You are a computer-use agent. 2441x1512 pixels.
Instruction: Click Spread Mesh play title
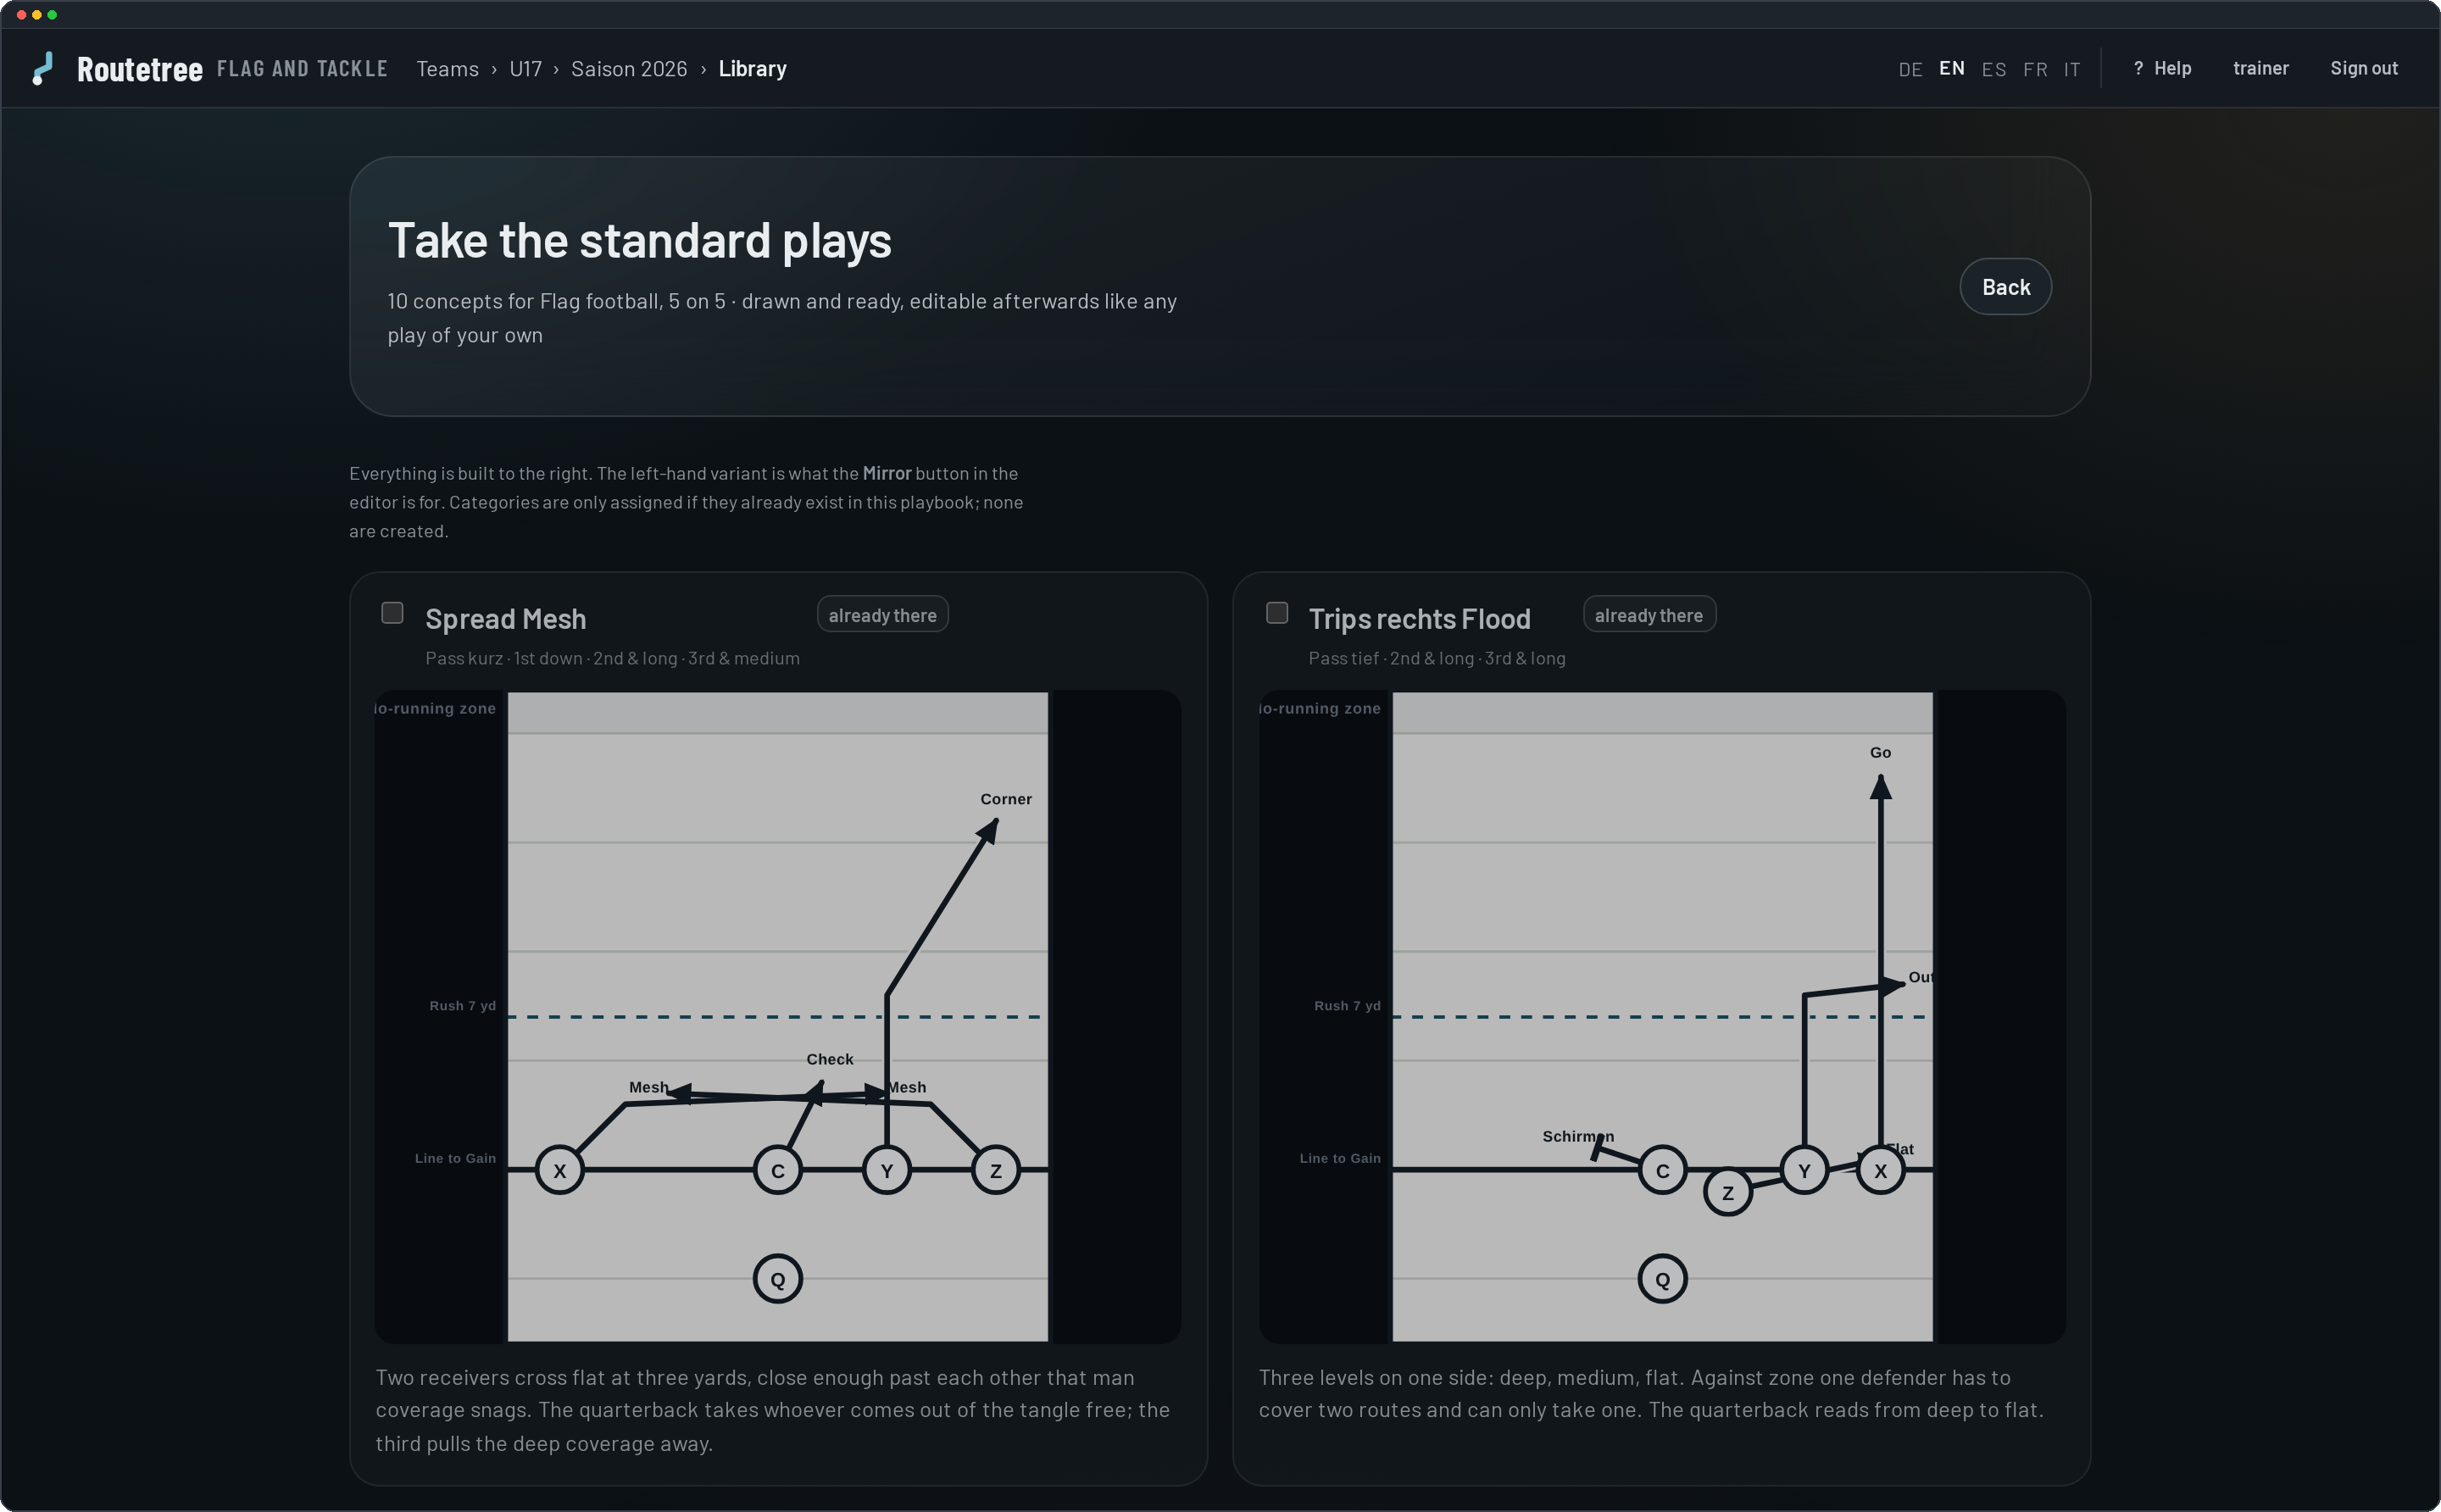point(505,619)
